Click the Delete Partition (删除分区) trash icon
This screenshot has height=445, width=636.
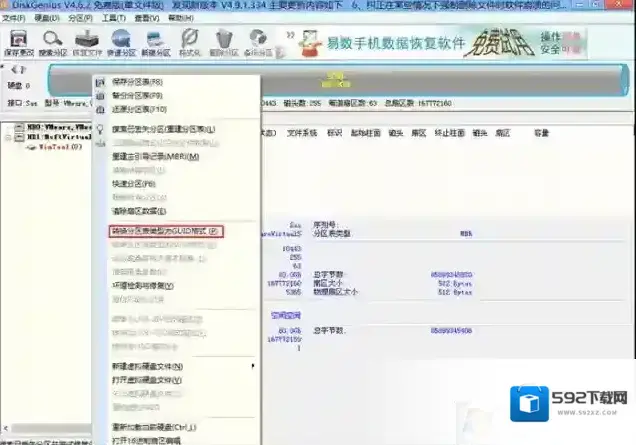coord(224,41)
